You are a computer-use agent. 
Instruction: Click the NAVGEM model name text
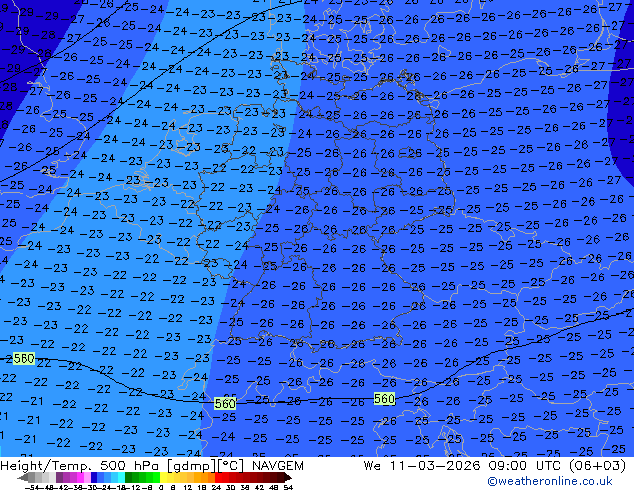pyautogui.click(x=278, y=466)
